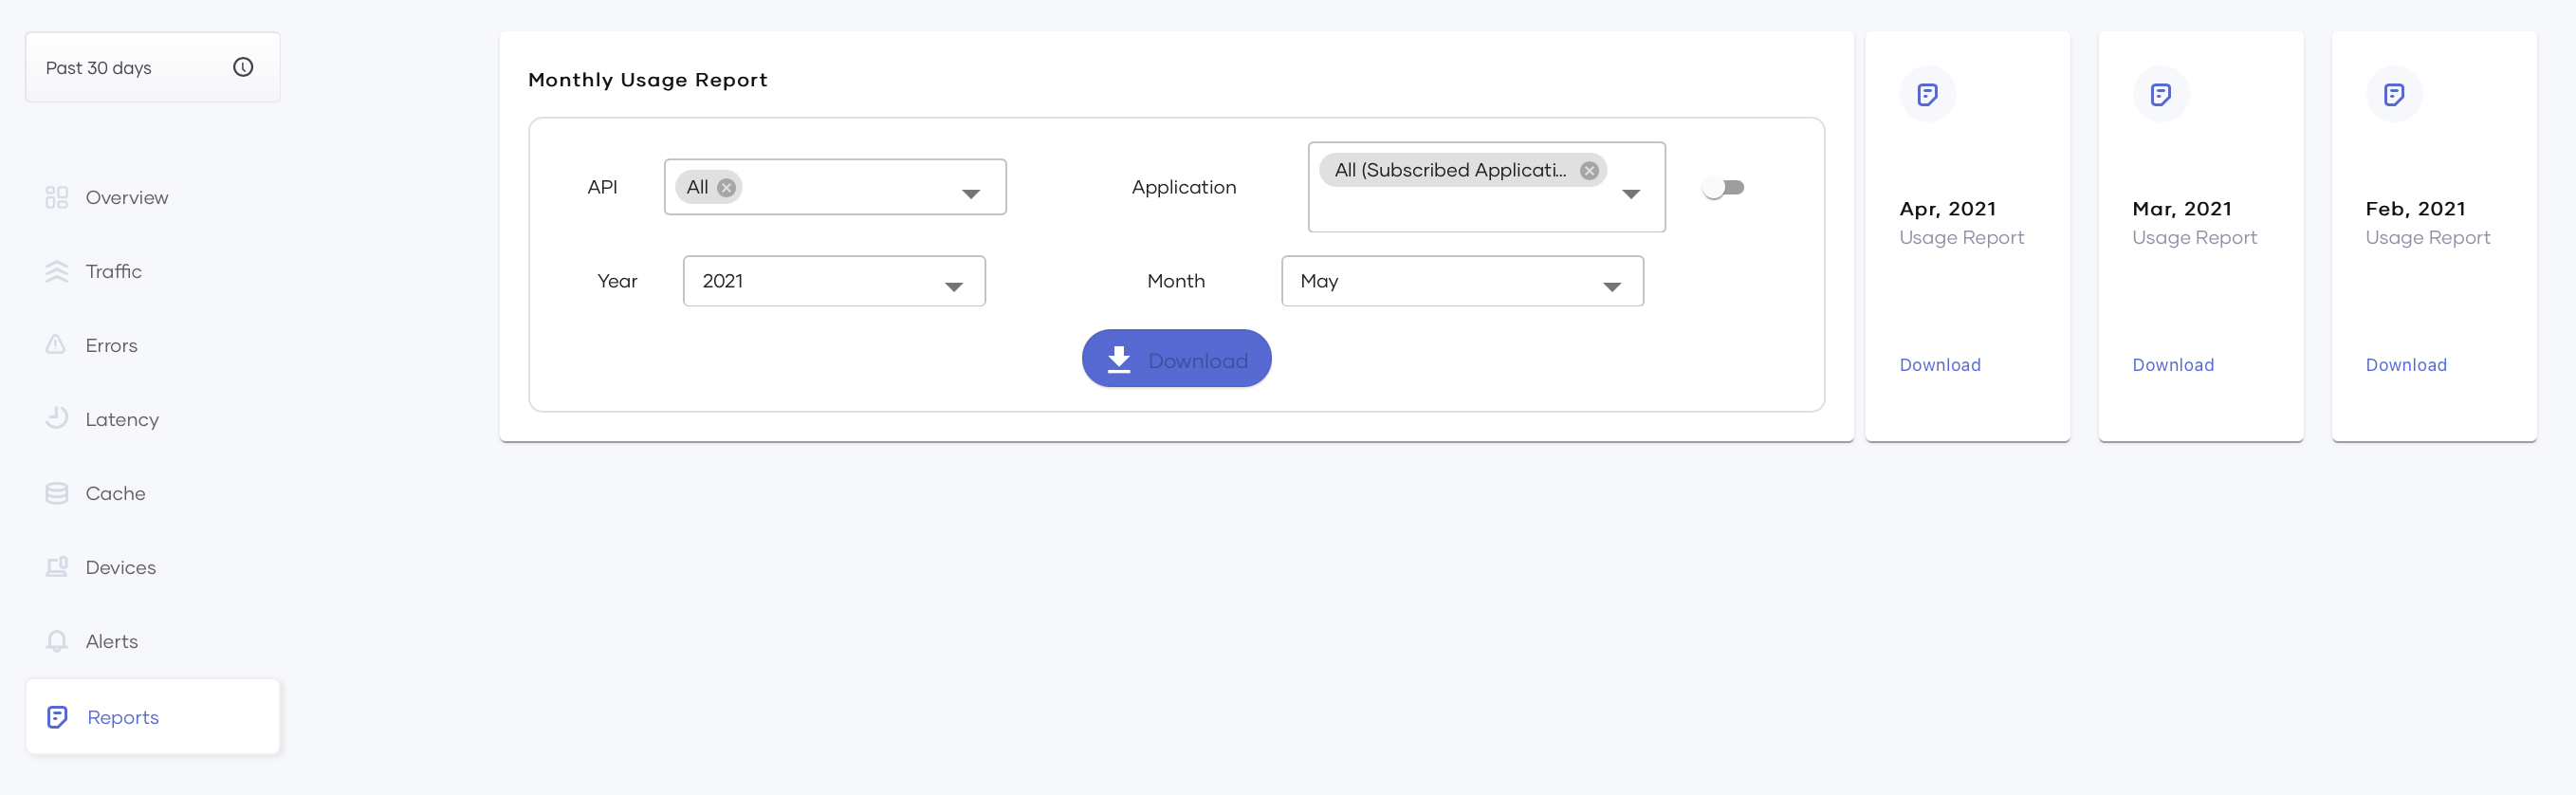Download the Feb, 2021 Usage Report

point(2405,365)
